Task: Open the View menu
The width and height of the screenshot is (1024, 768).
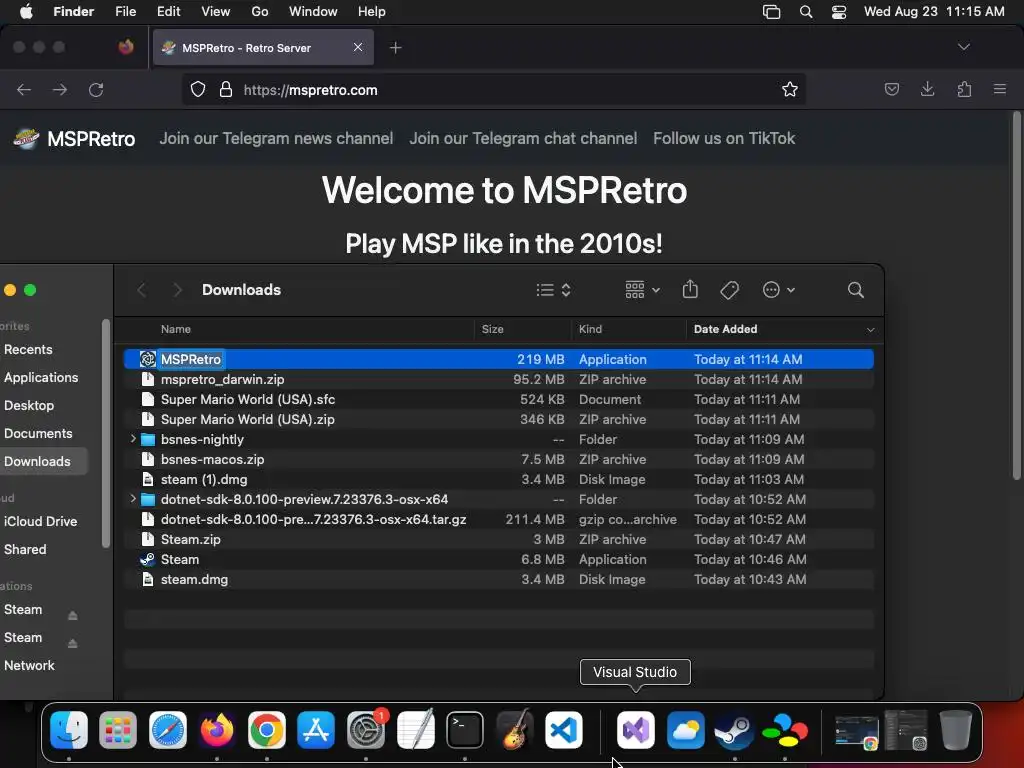Action: click(x=216, y=12)
